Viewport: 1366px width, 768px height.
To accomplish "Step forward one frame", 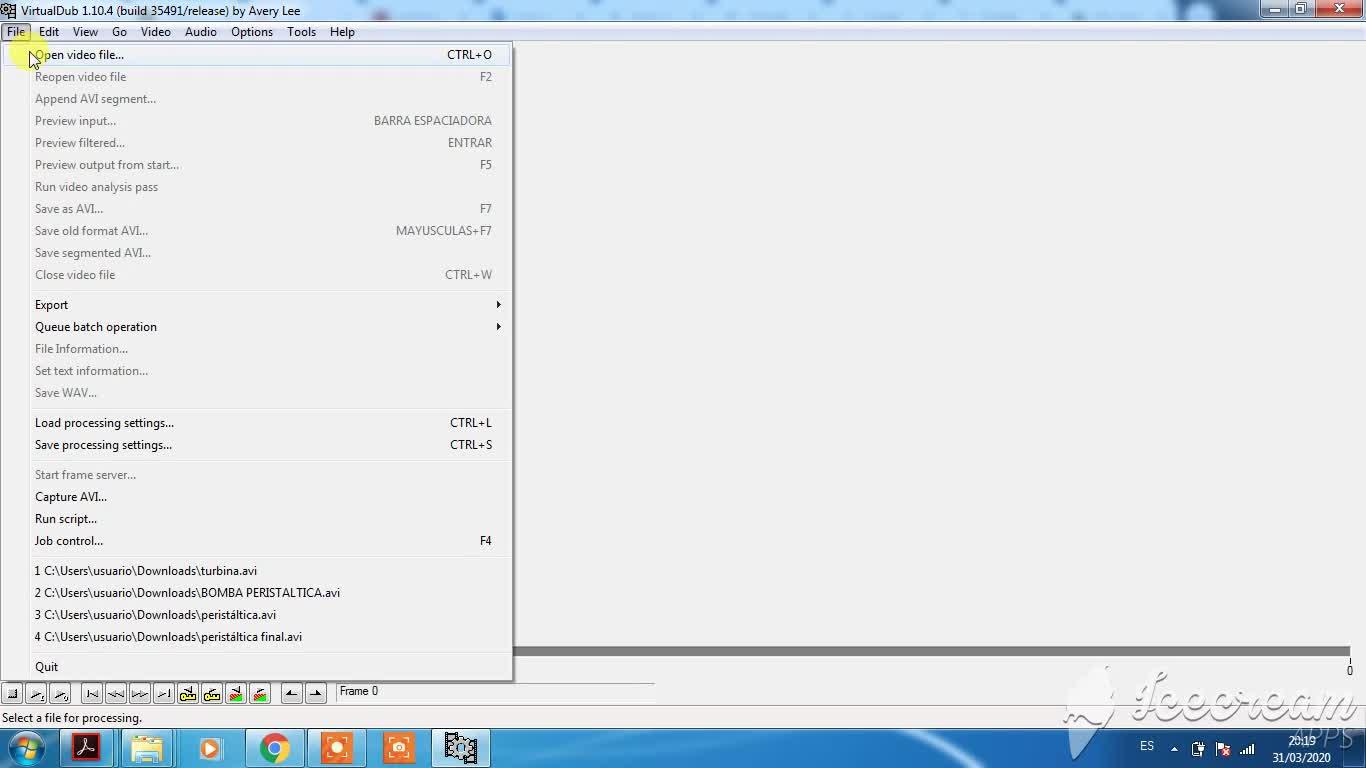I will pyautogui.click(x=140, y=693).
